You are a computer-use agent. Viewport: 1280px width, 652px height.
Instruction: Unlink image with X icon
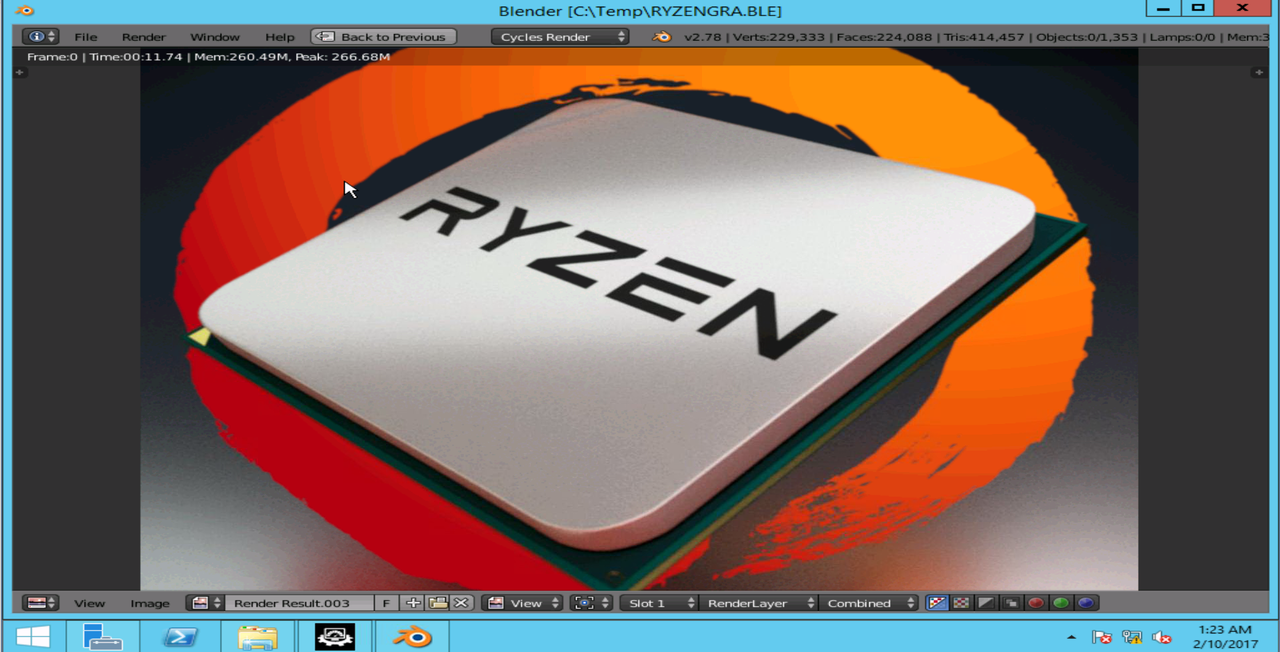461,603
